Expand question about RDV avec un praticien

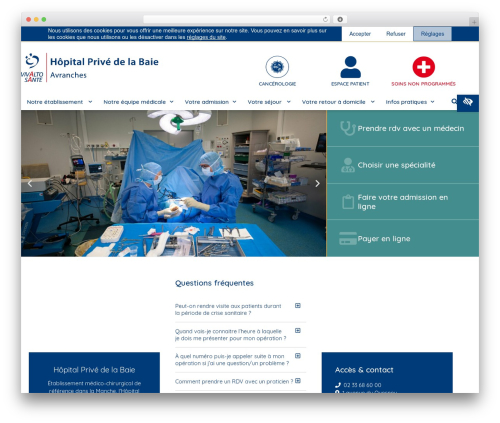pyautogui.click(x=298, y=380)
